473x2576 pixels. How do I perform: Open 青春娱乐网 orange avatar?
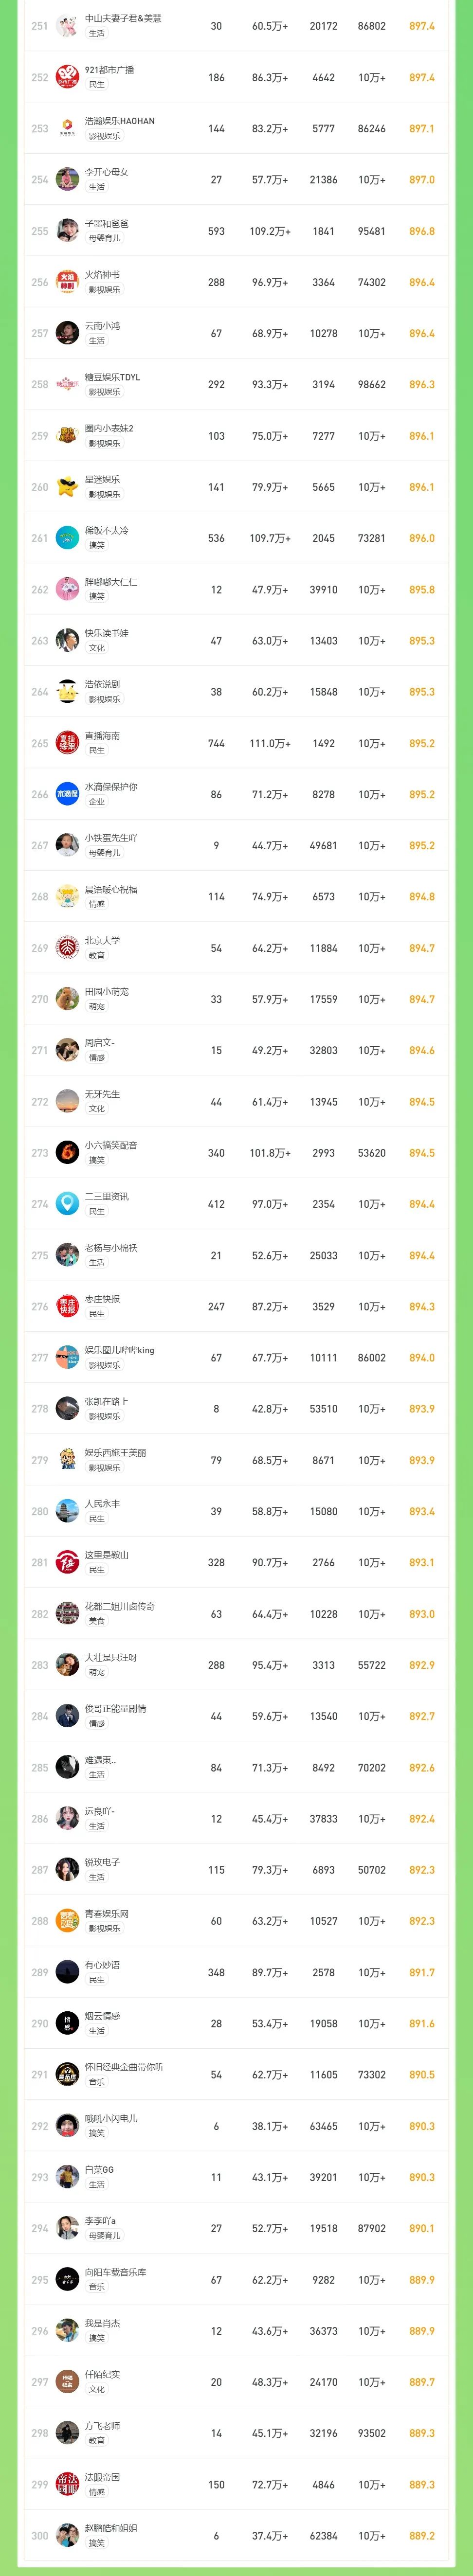click(x=67, y=1921)
